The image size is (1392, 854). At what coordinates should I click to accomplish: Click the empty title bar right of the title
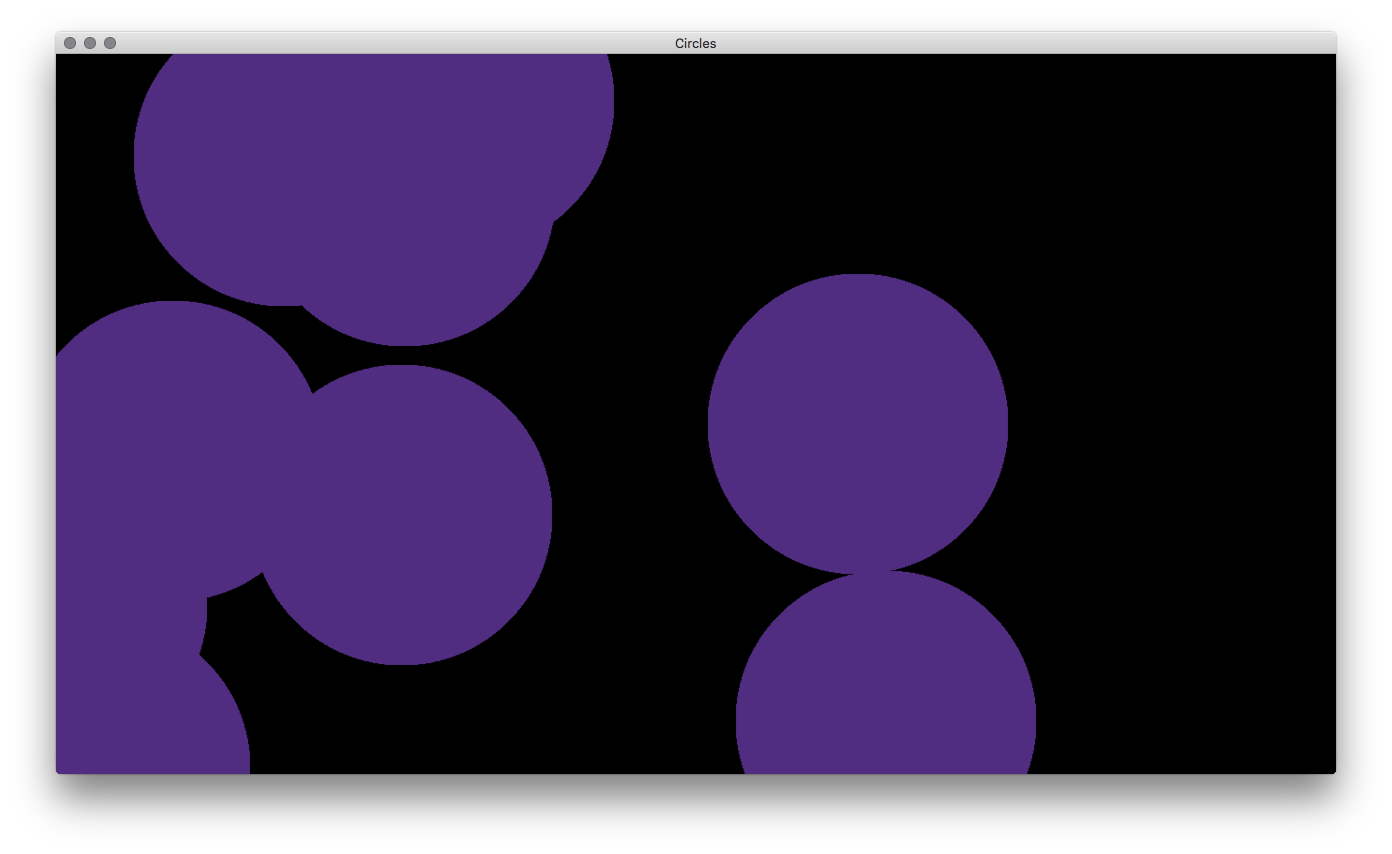point(1000,43)
